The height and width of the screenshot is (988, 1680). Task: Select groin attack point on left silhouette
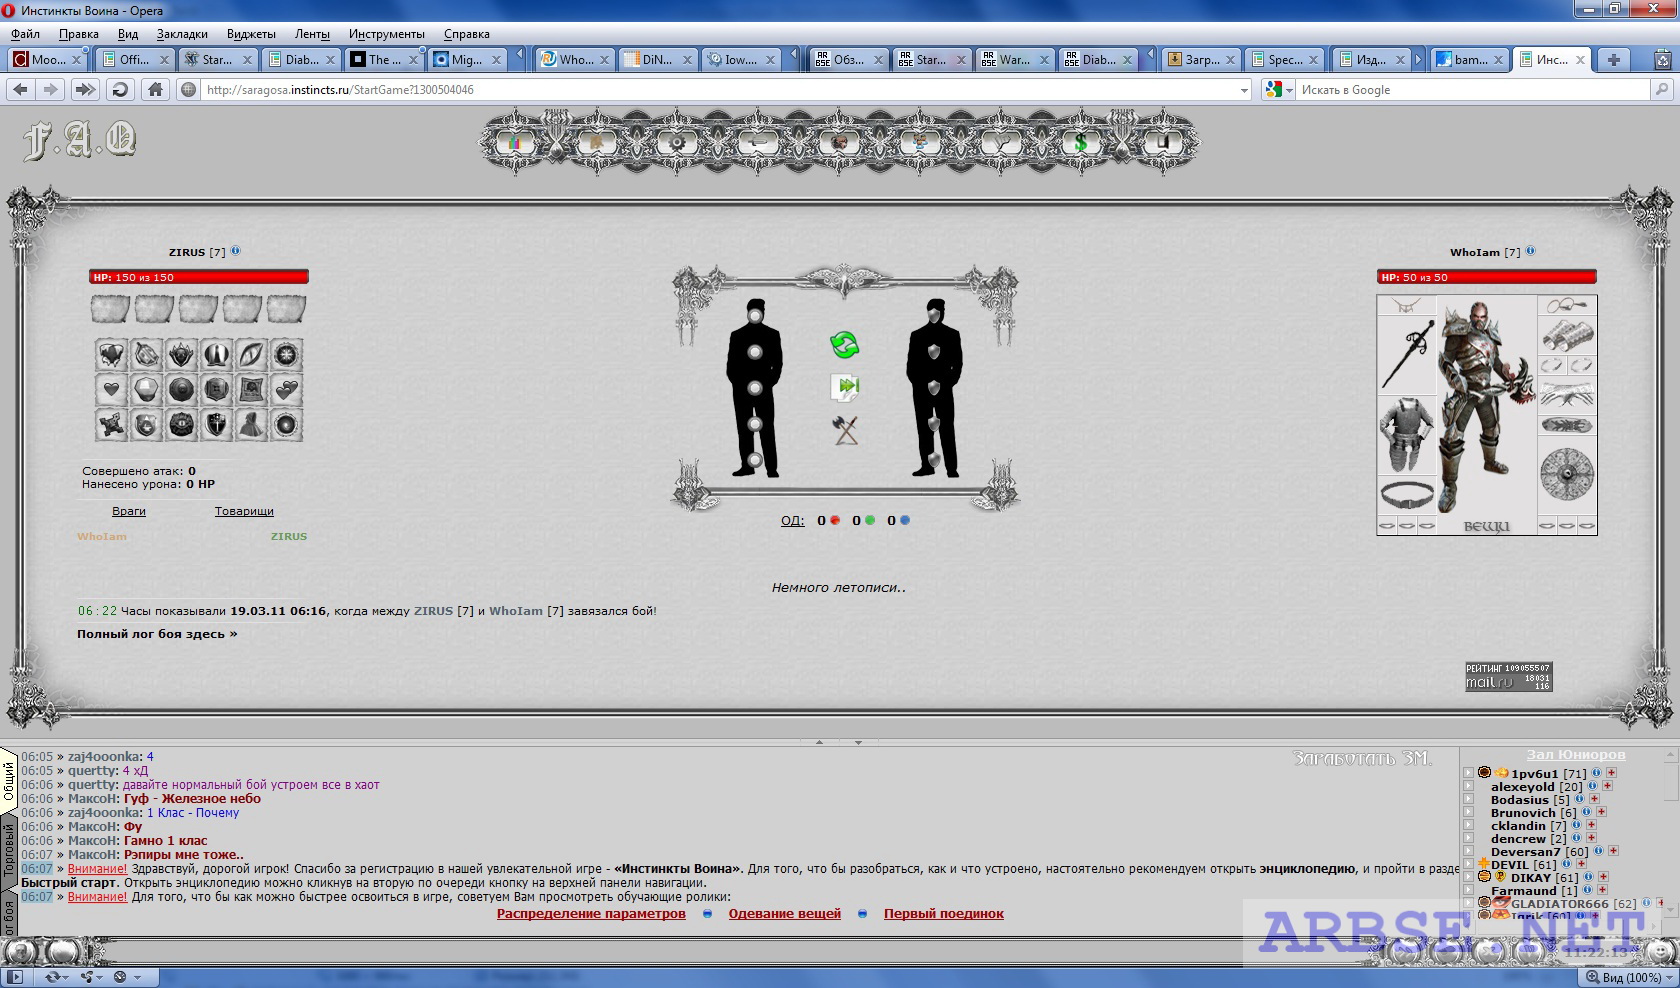pos(755,424)
